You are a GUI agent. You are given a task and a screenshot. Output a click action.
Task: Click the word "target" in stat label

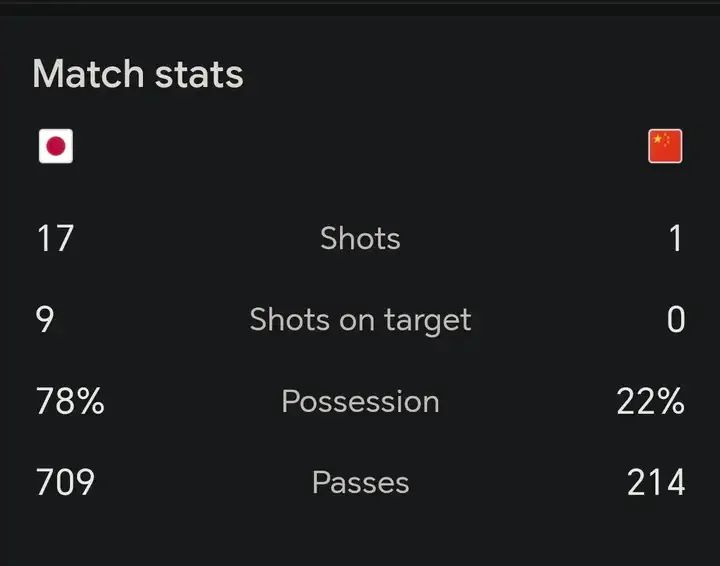(x=428, y=320)
